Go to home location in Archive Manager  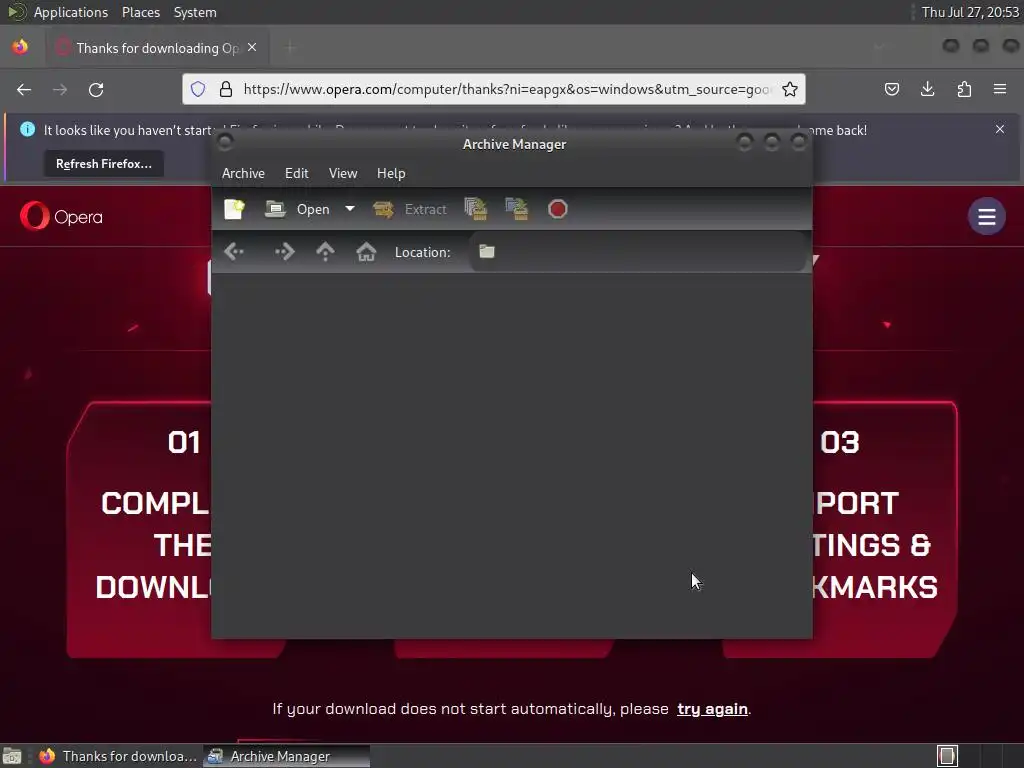(366, 251)
